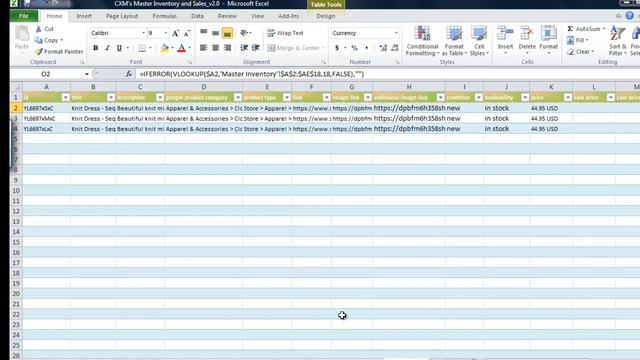Apply Percent Style format
Viewport: 640px width, 360px height.
pyautogui.click(x=354, y=48)
